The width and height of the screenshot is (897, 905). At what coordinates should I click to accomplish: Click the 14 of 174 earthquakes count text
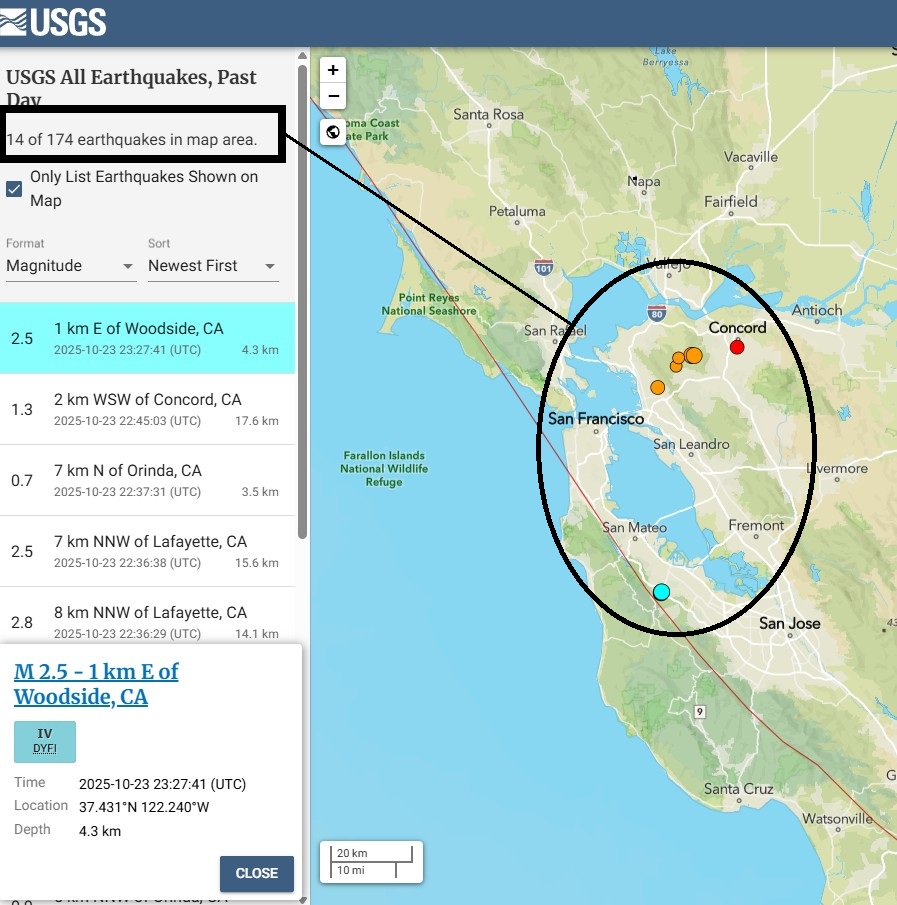[x=132, y=140]
